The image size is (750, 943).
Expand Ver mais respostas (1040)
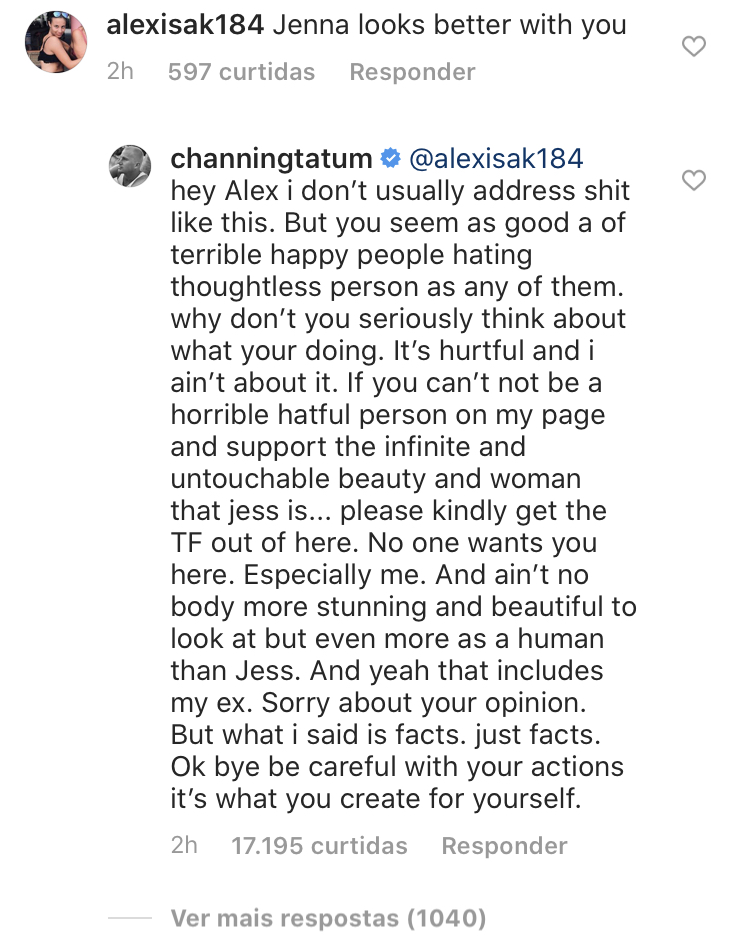pyautogui.click(x=328, y=918)
